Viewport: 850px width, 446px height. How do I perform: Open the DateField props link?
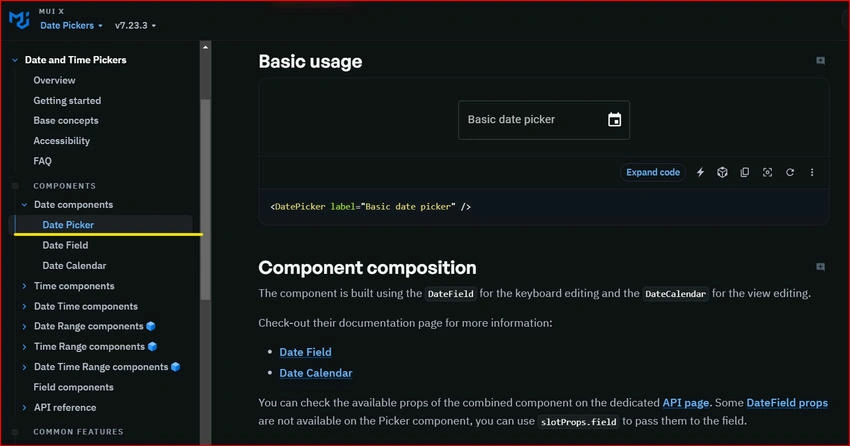787,403
